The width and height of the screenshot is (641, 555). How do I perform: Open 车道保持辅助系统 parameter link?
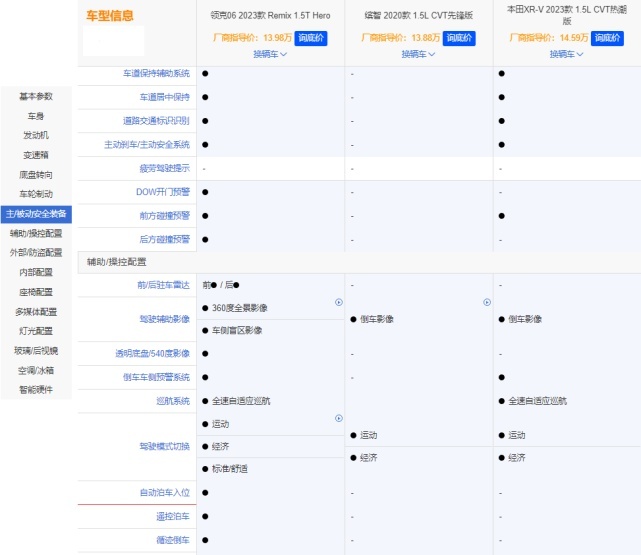point(157,74)
